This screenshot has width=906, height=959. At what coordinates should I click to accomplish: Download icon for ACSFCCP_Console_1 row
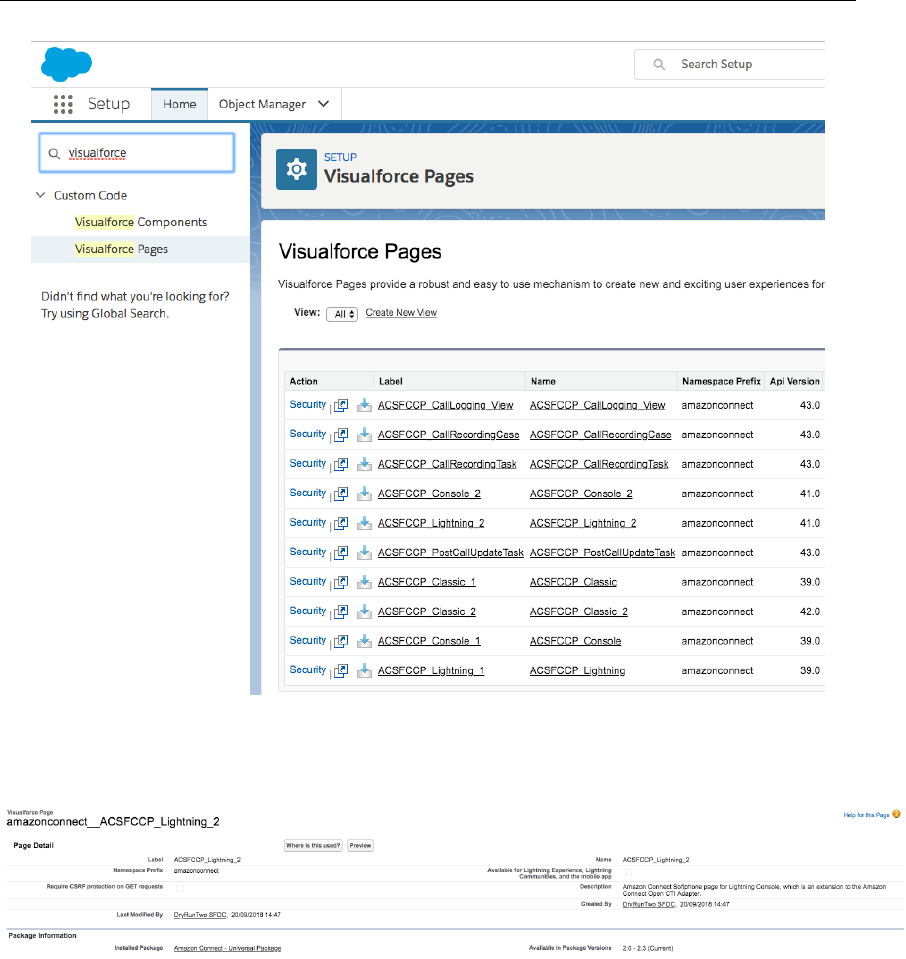(x=364, y=640)
